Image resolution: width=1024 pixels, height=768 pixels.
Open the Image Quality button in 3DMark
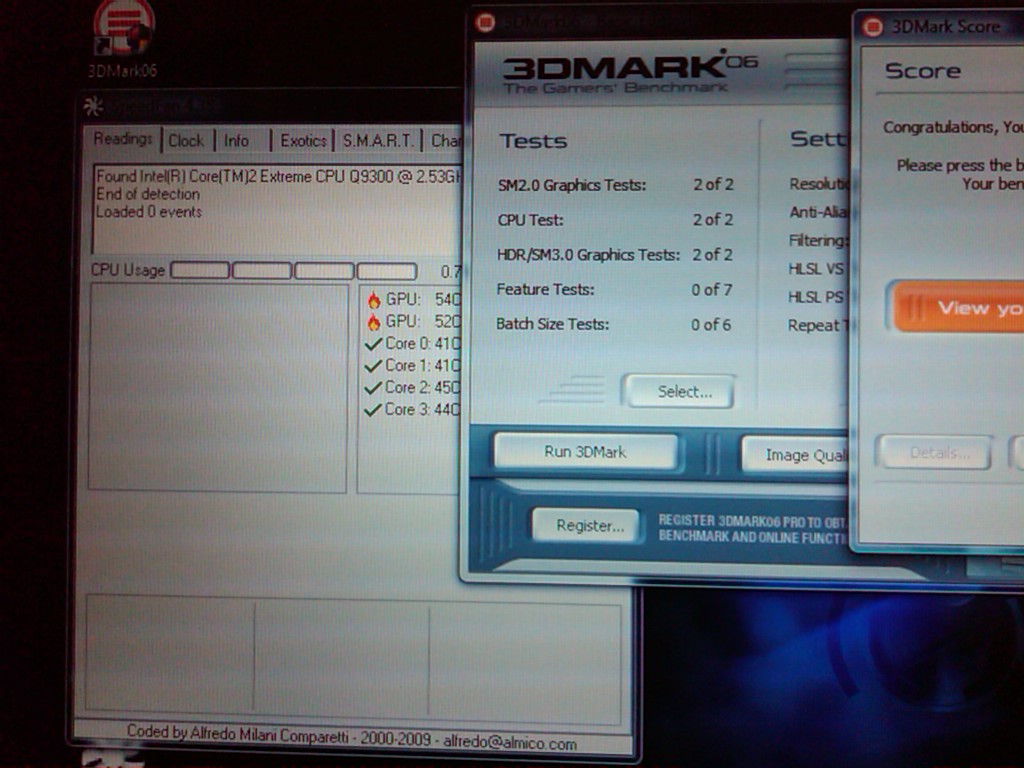[x=796, y=455]
